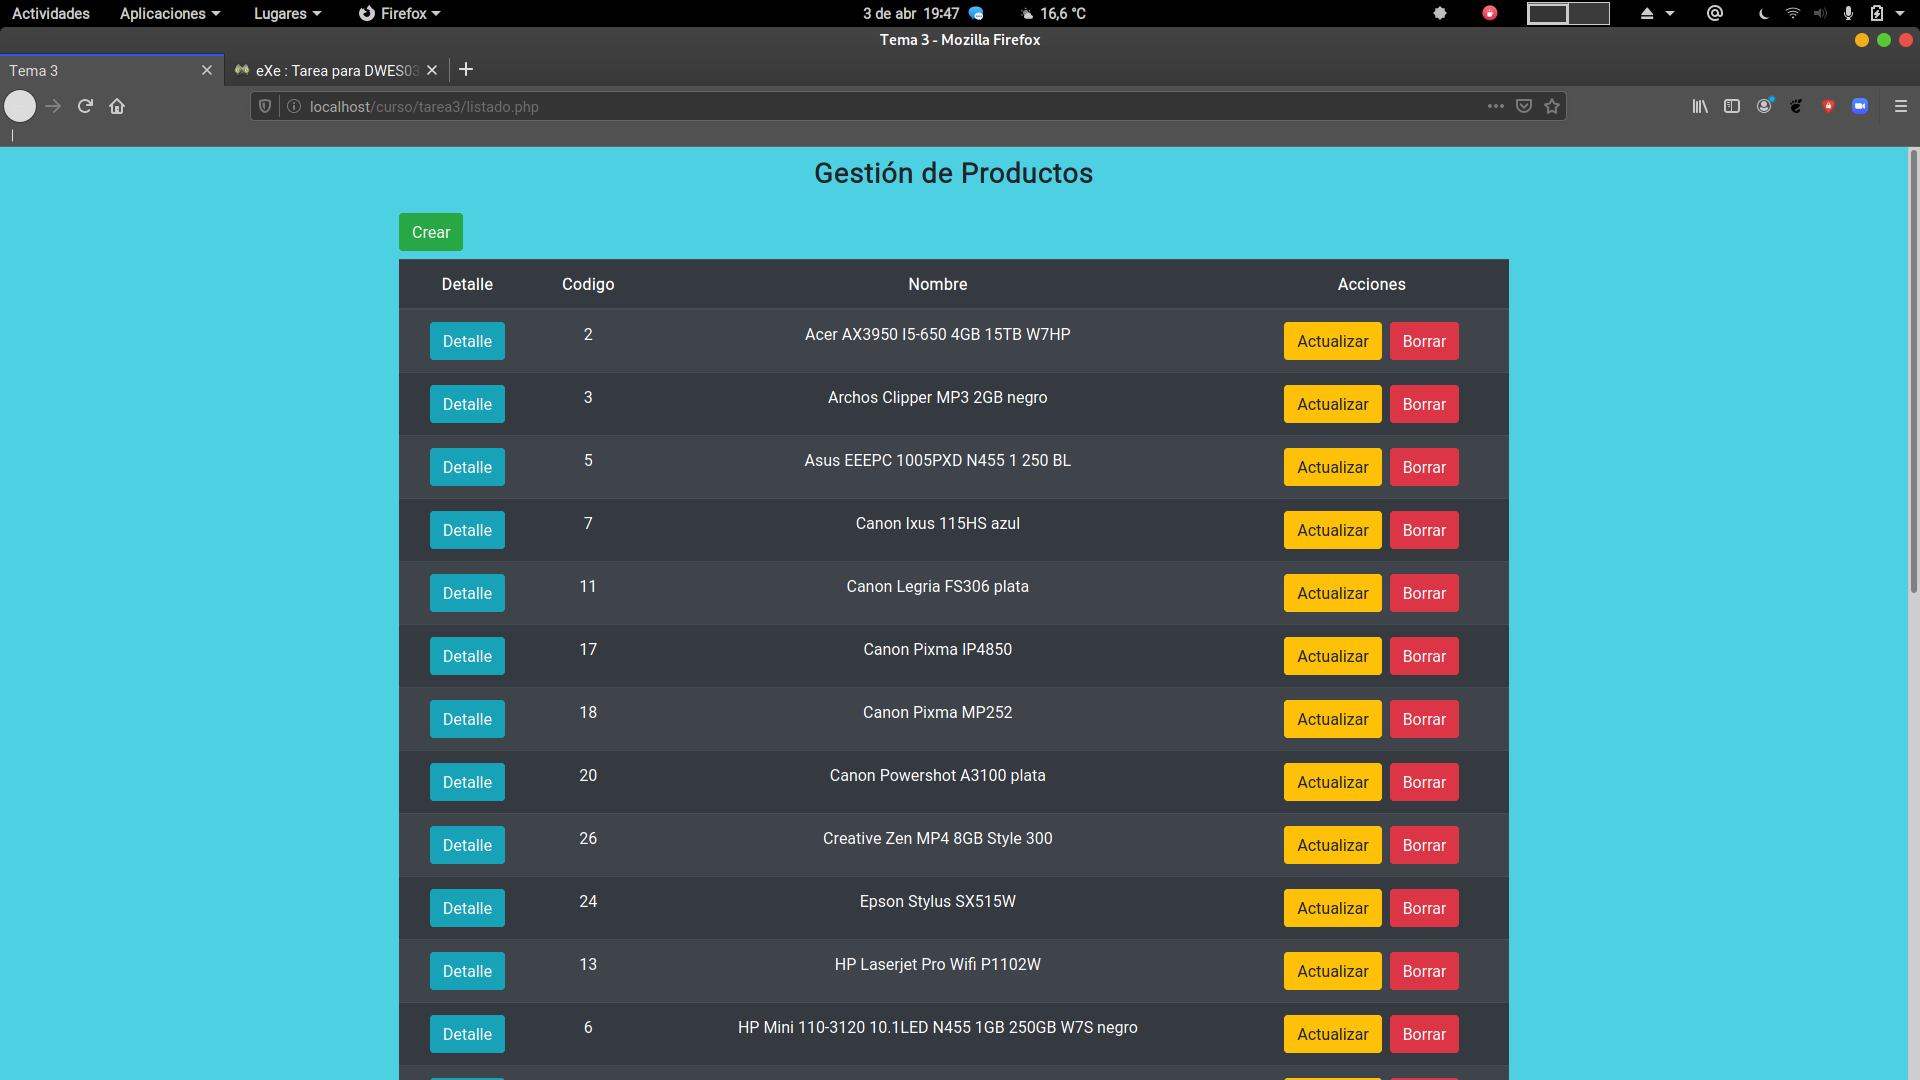The height and width of the screenshot is (1080, 1920).
Task: Click the GNOME foot extension icon
Action: tap(1796, 106)
